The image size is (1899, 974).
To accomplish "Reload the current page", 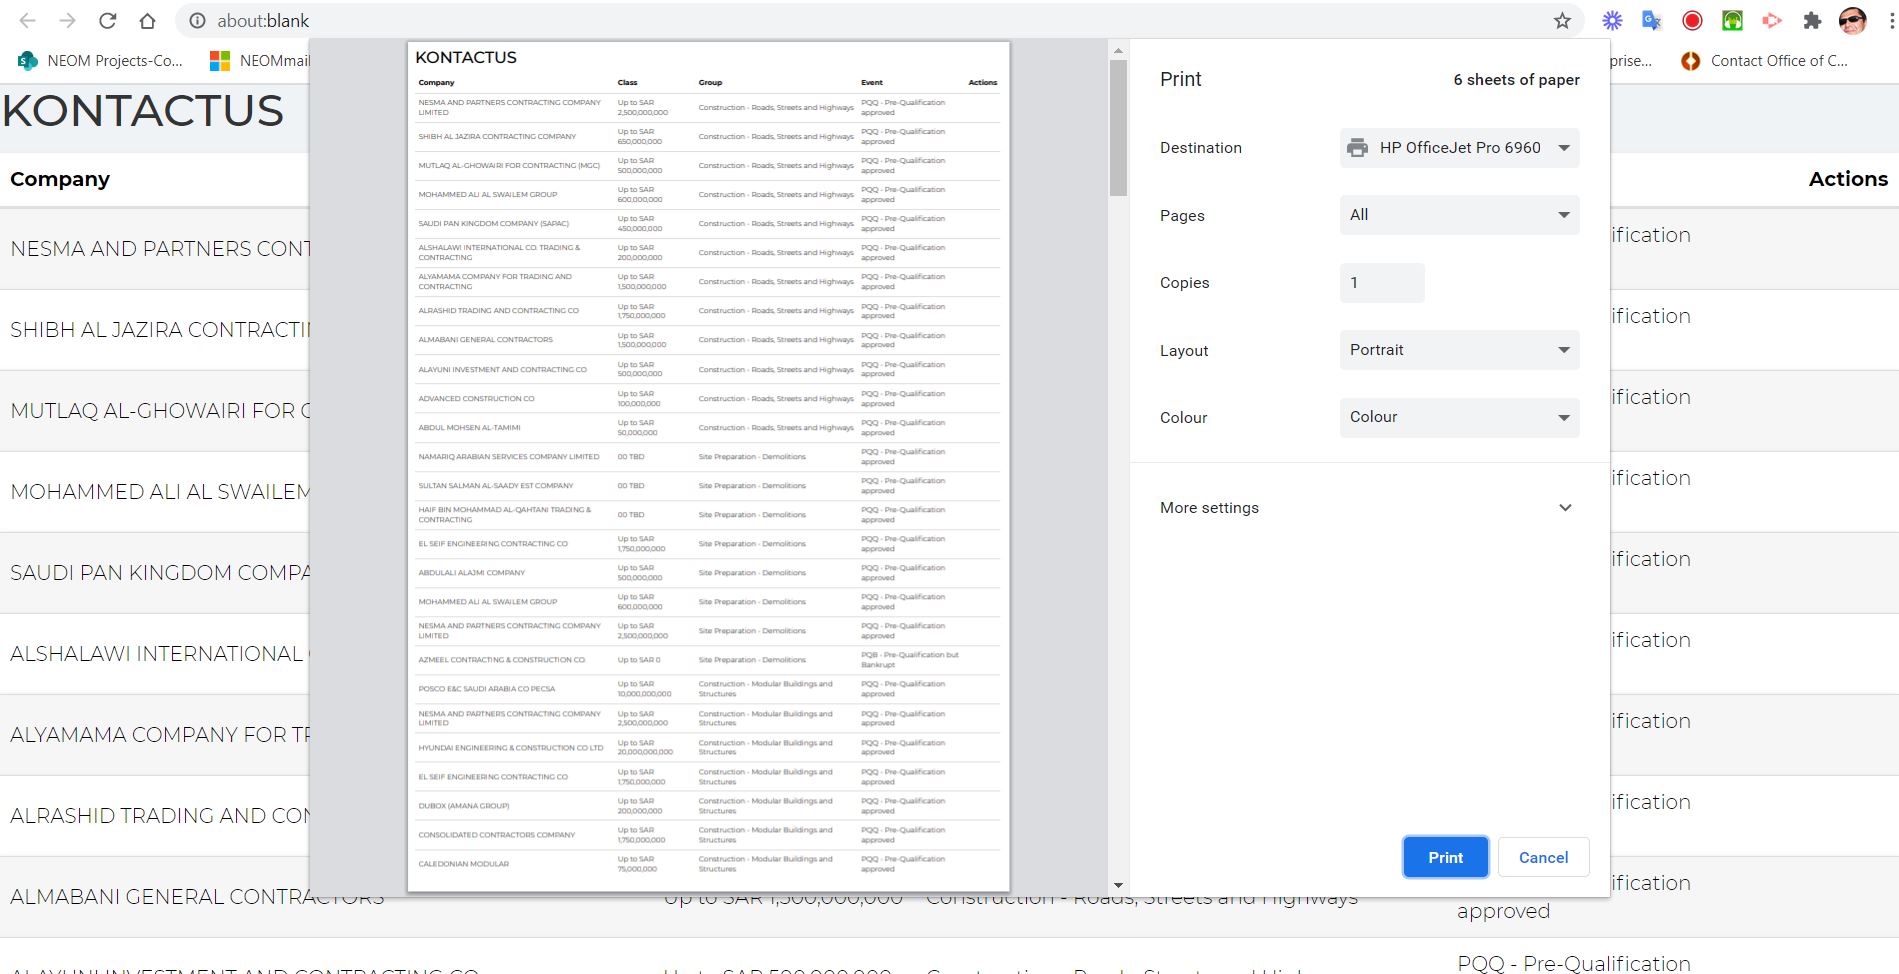I will pos(108,21).
